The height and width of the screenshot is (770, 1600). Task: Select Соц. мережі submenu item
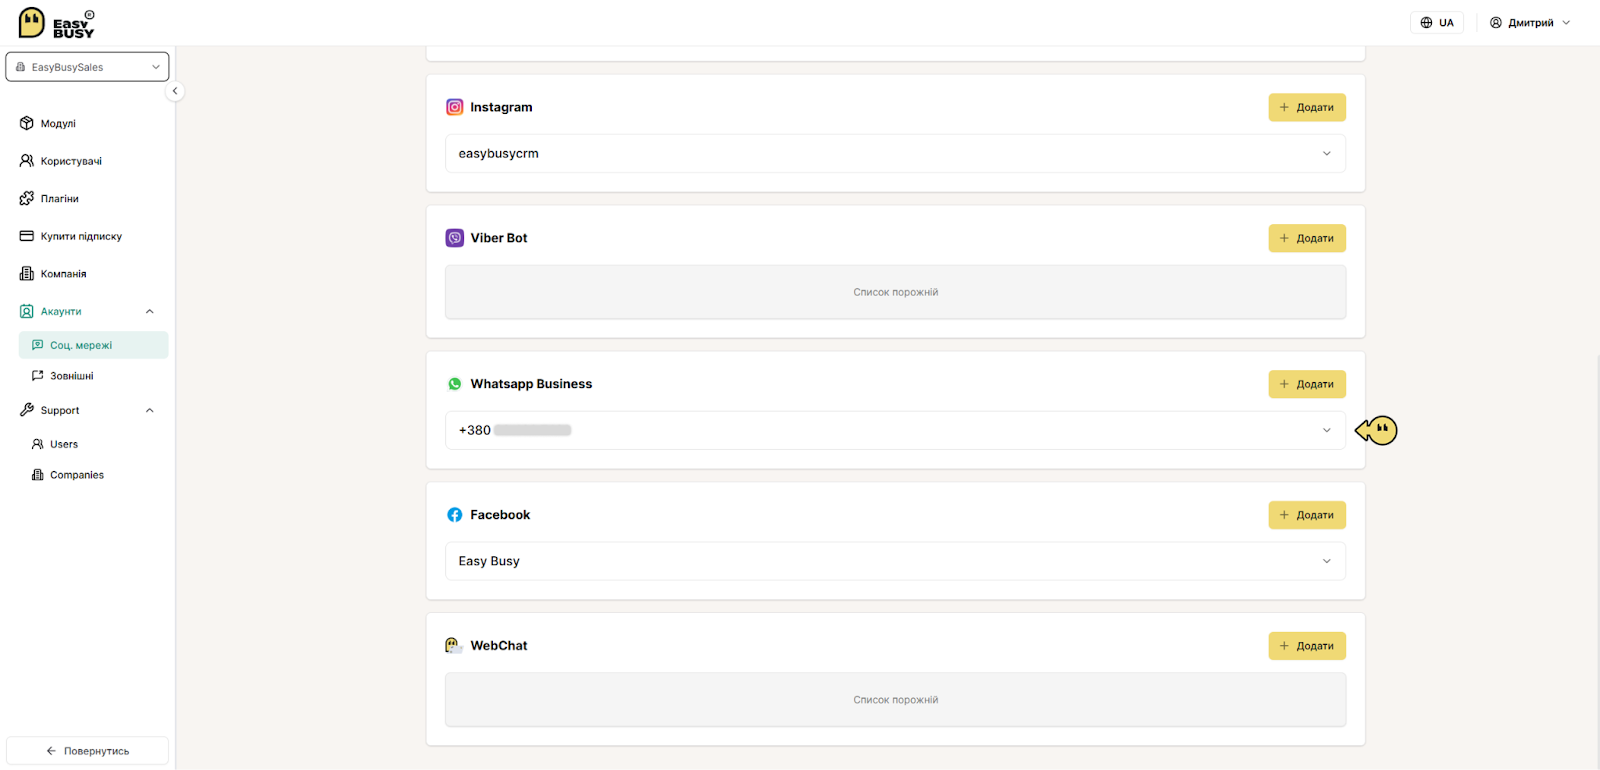93,345
